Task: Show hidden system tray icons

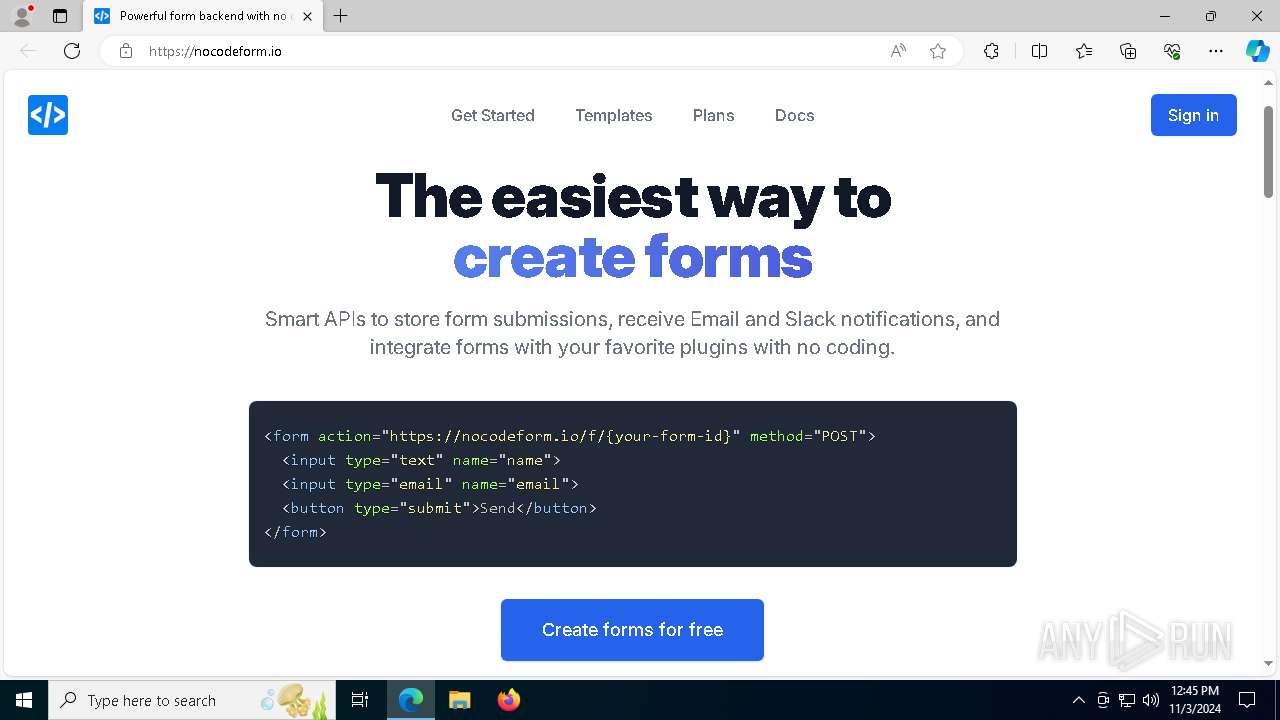Action: point(1078,700)
